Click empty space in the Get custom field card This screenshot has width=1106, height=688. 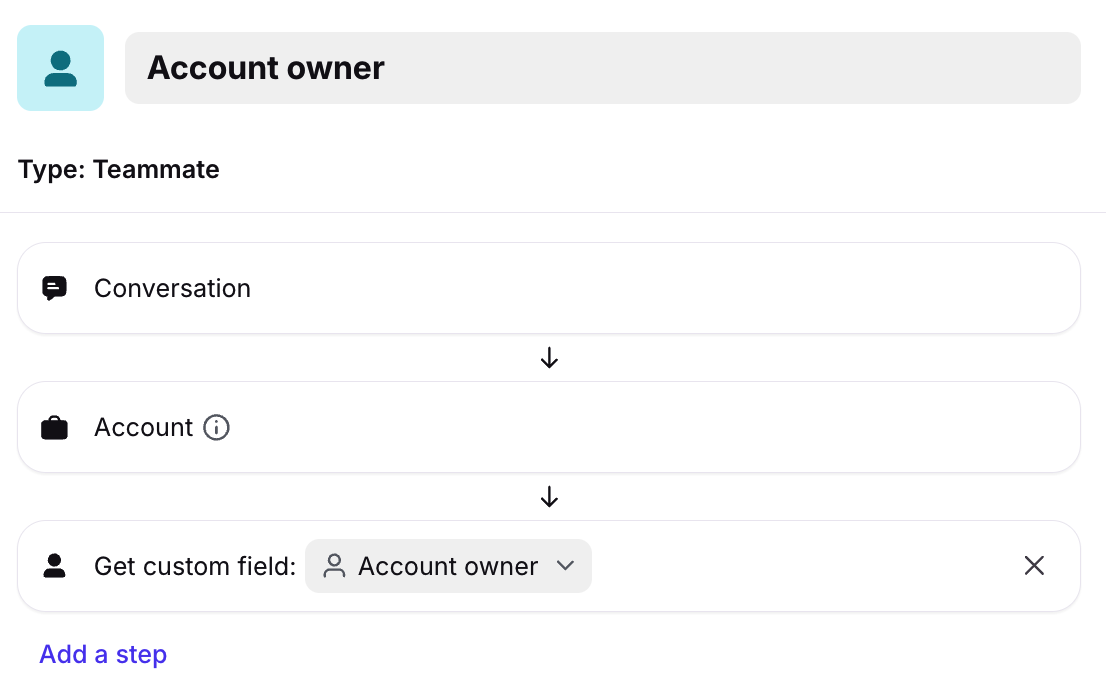pos(800,567)
